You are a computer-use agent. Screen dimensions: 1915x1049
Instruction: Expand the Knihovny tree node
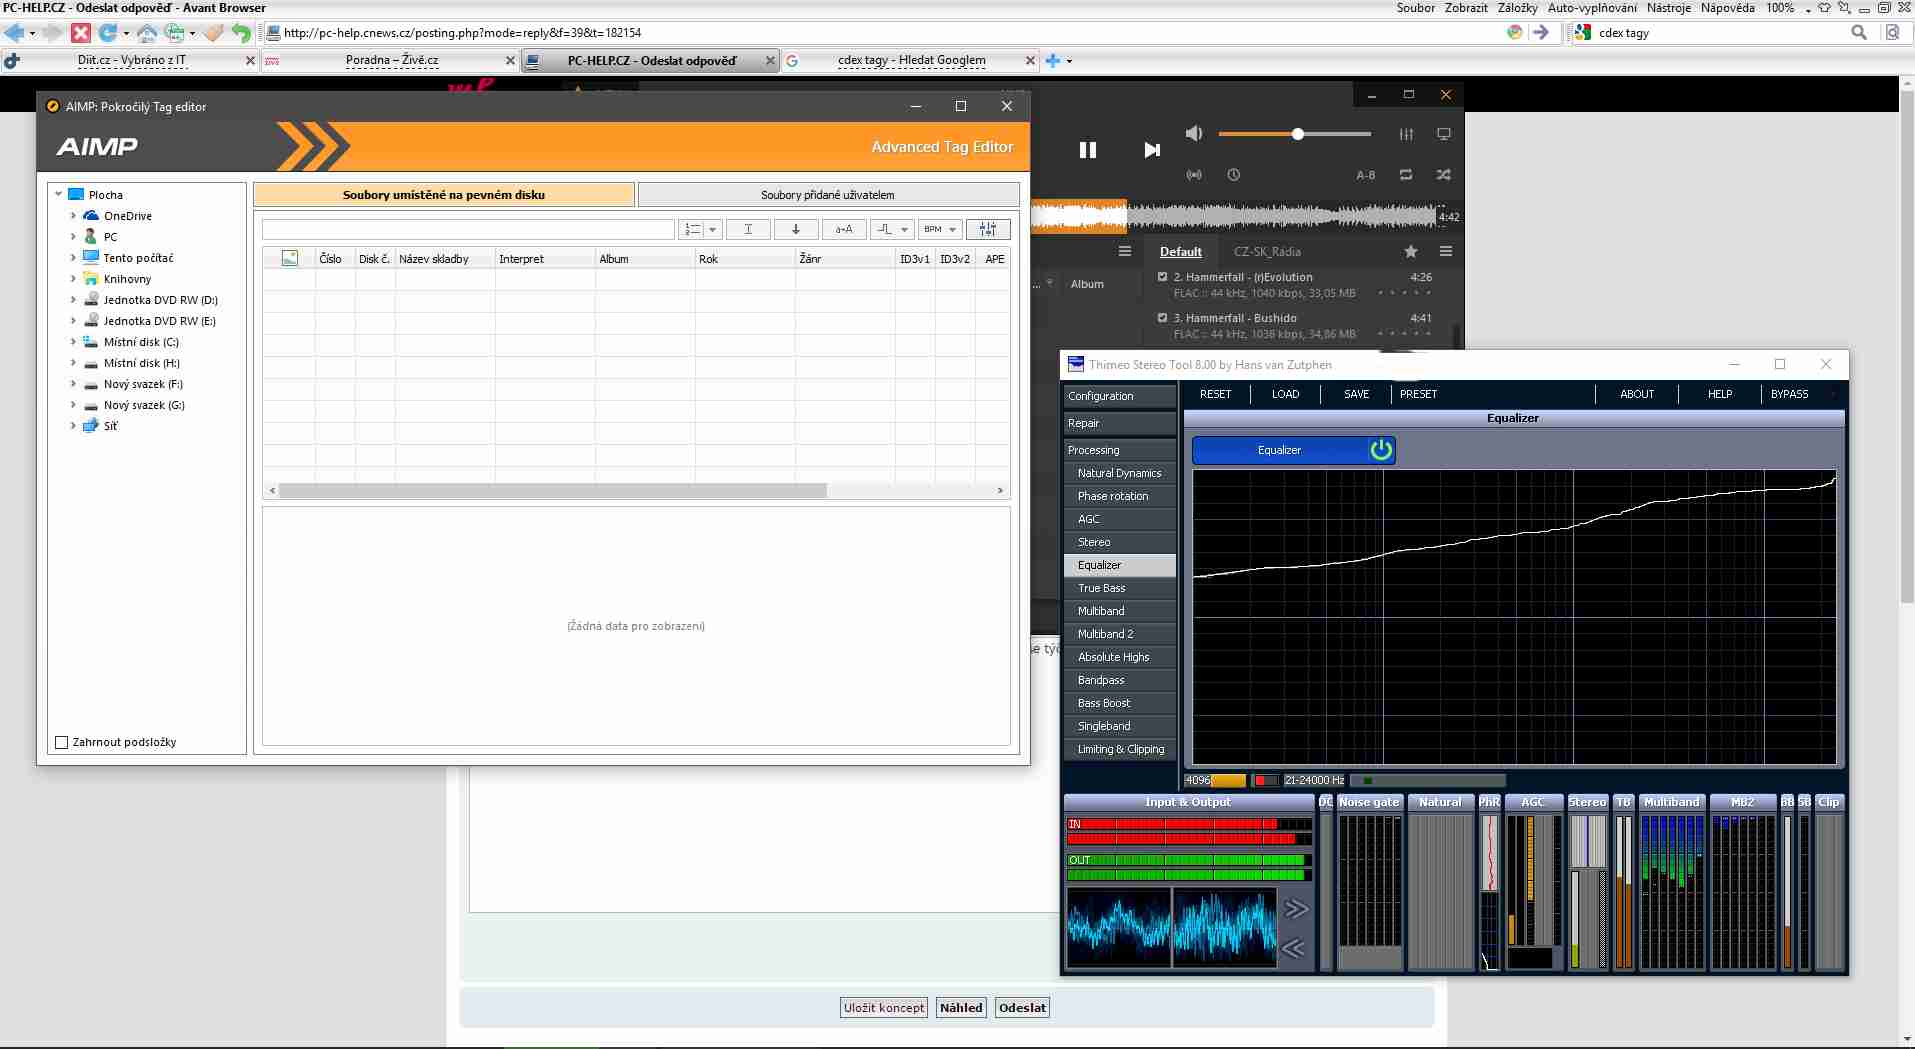(x=73, y=279)
